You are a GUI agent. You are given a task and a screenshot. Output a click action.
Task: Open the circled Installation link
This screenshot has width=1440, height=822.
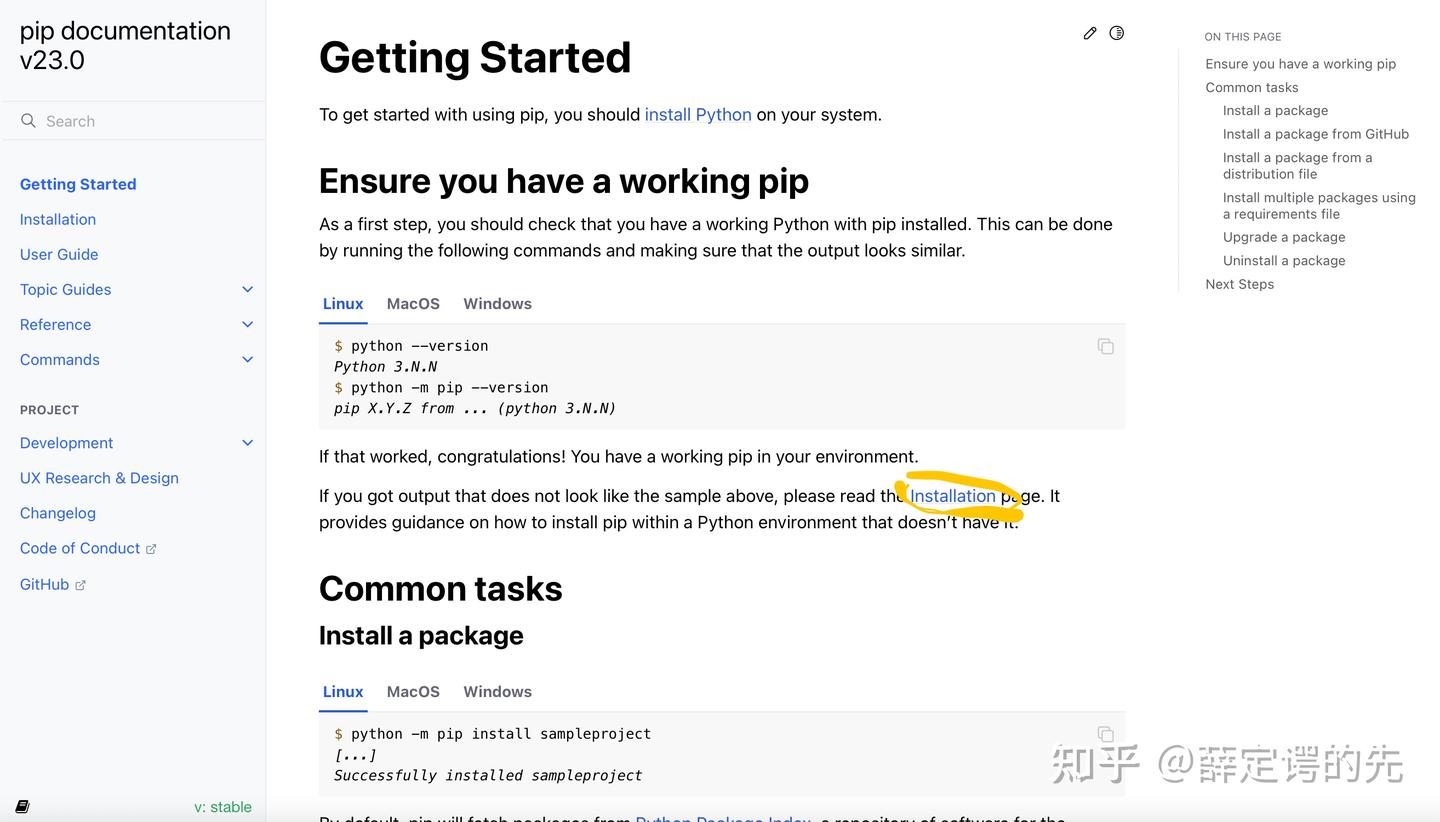[954, 496]
